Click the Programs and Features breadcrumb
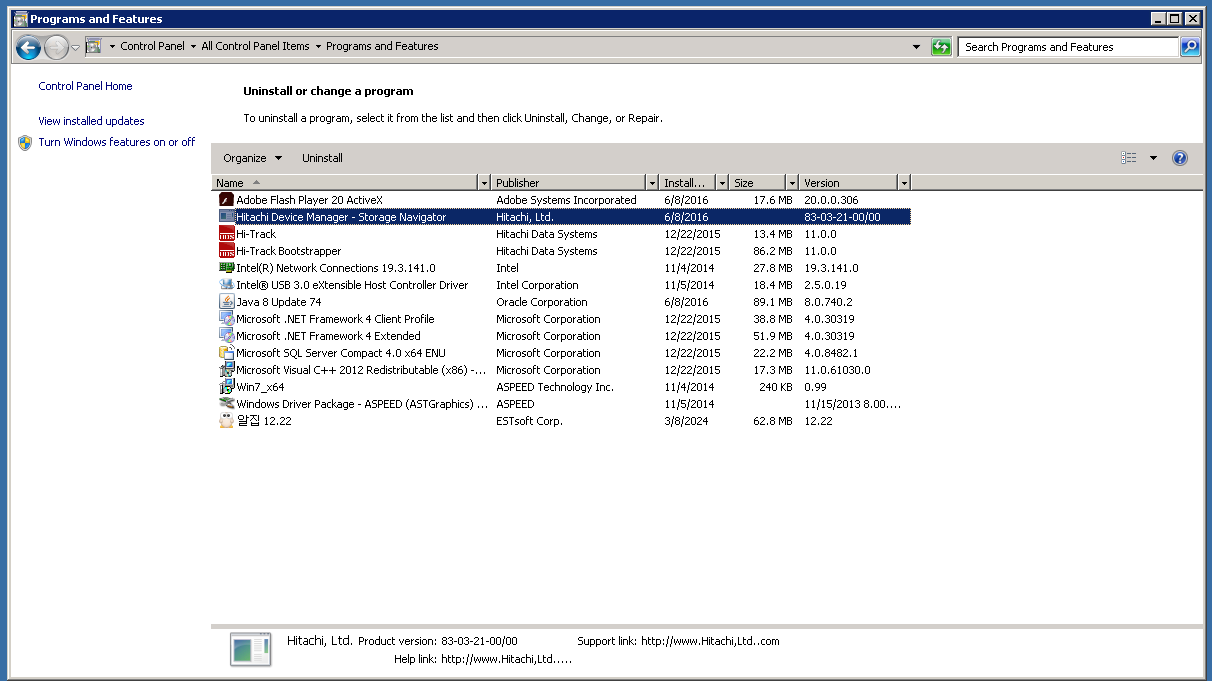 (x=382, y=46)
